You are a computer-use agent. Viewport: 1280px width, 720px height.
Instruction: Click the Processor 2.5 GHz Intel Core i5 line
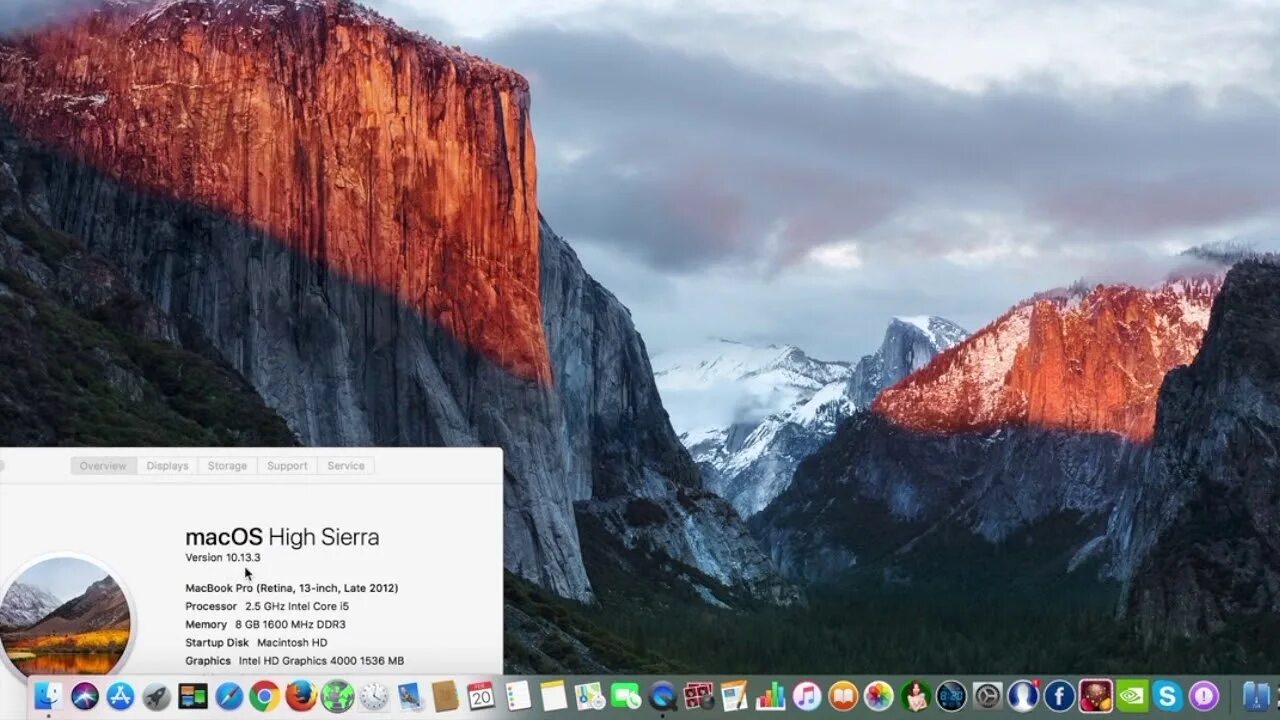click(267, 606)
